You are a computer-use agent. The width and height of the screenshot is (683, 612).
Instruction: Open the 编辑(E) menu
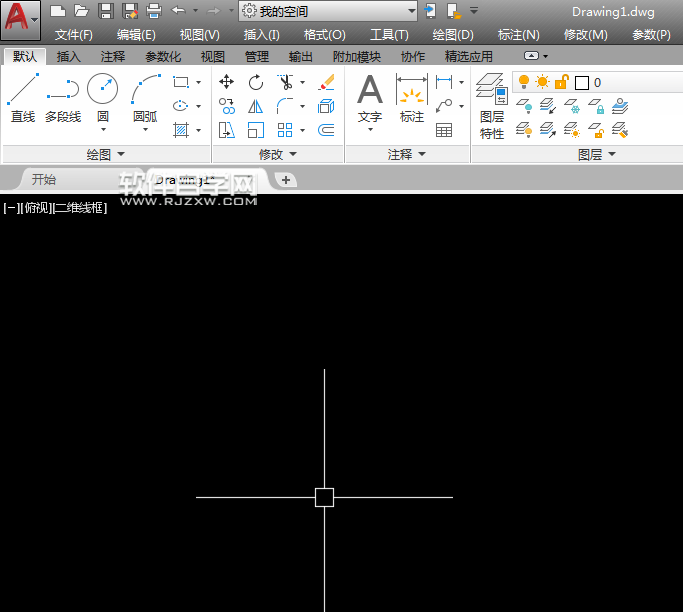coord(136,34)
